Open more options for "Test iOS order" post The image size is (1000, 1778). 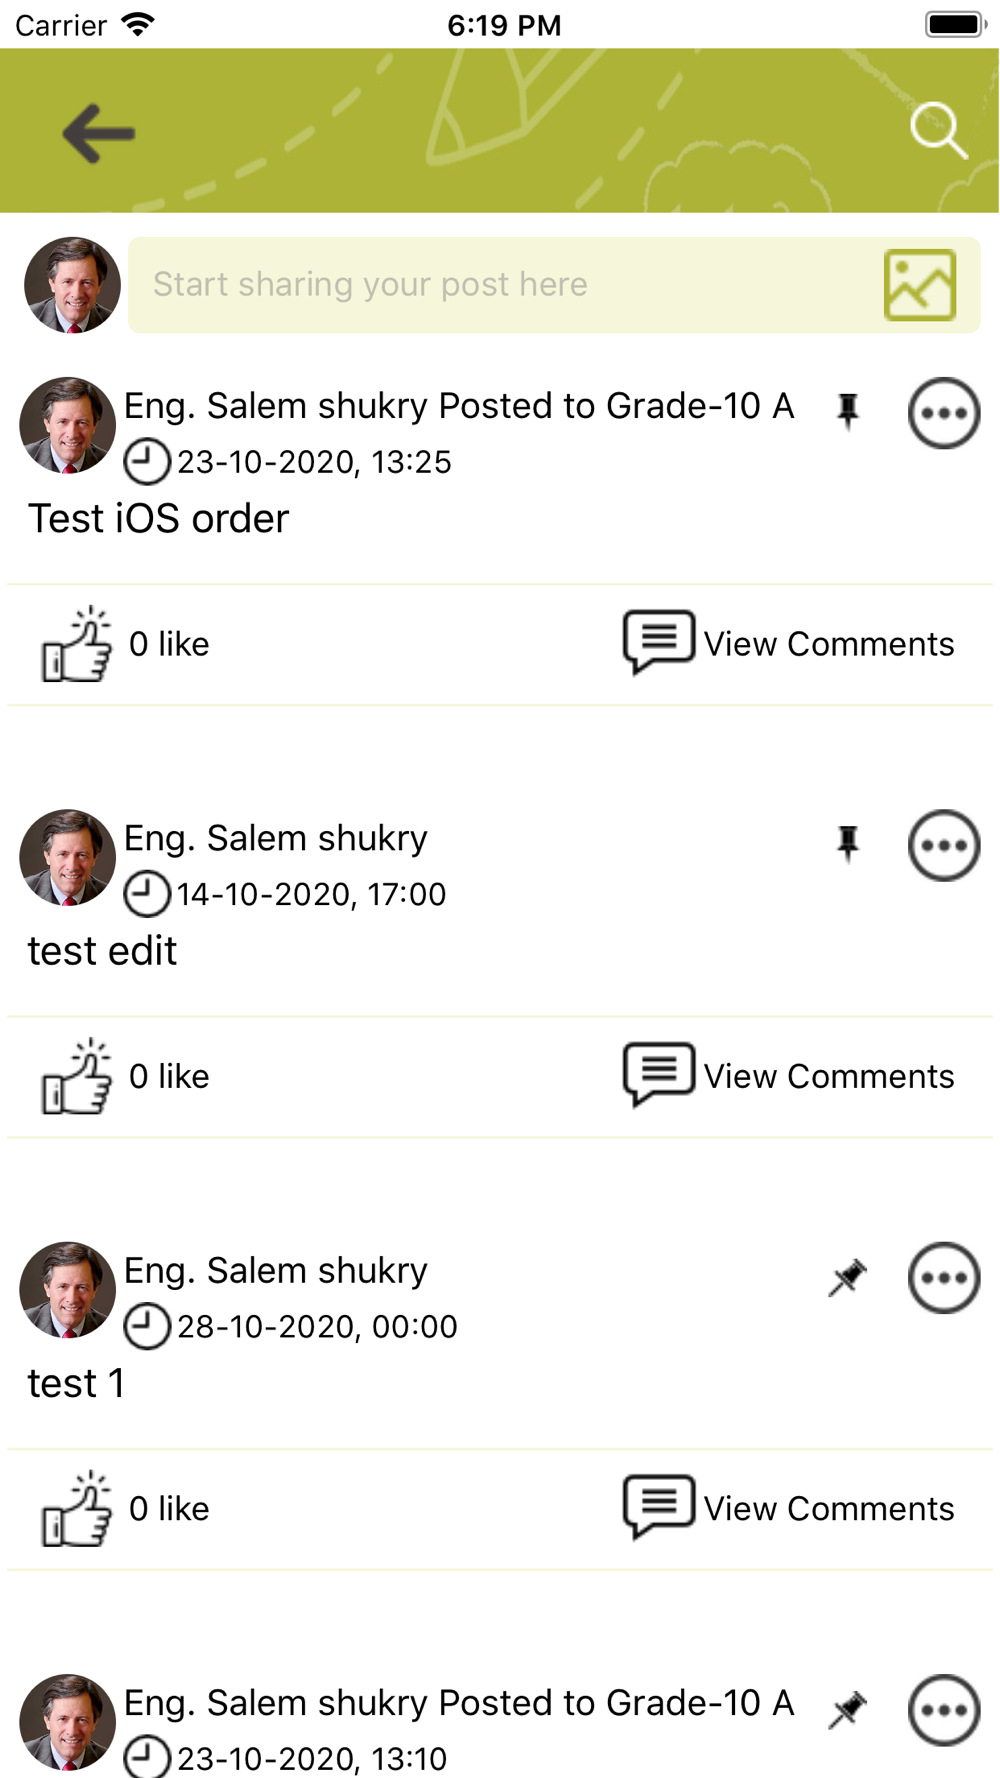(944, 413)
